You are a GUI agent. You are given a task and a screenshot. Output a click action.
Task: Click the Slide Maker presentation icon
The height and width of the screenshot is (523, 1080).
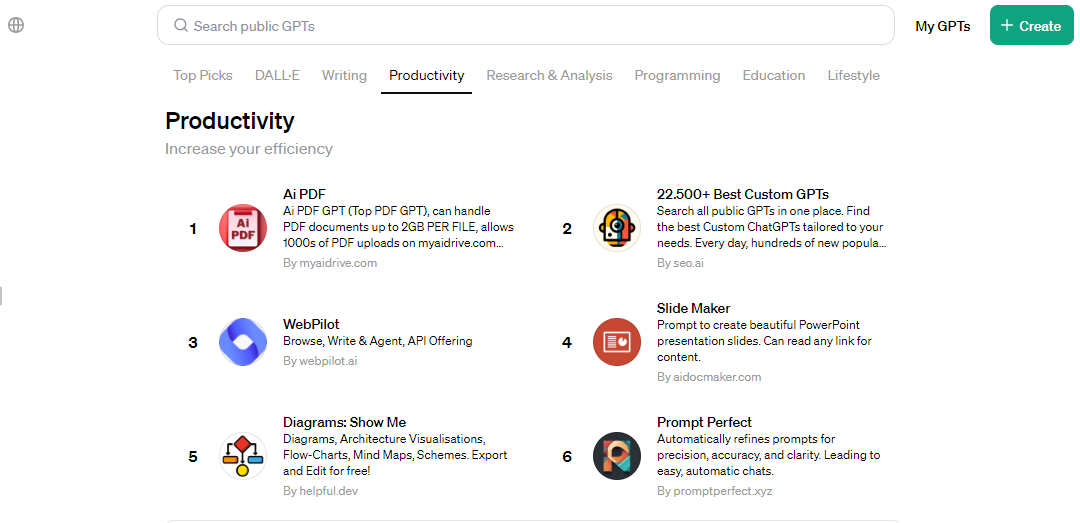617,342
